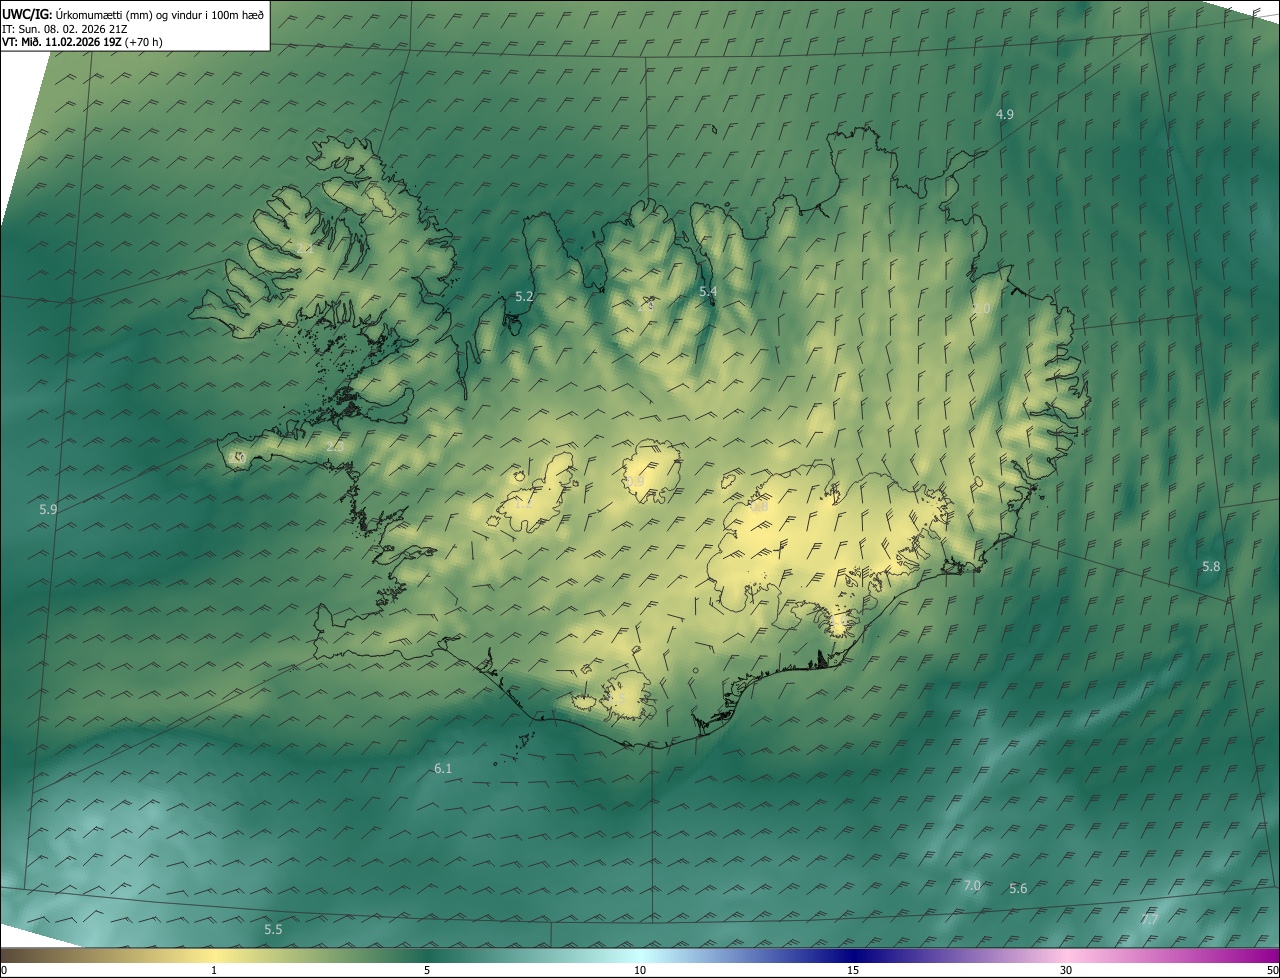Click the pink section of the color scale above 30
Screen dimensions: 1280x978
[1066, 956]
